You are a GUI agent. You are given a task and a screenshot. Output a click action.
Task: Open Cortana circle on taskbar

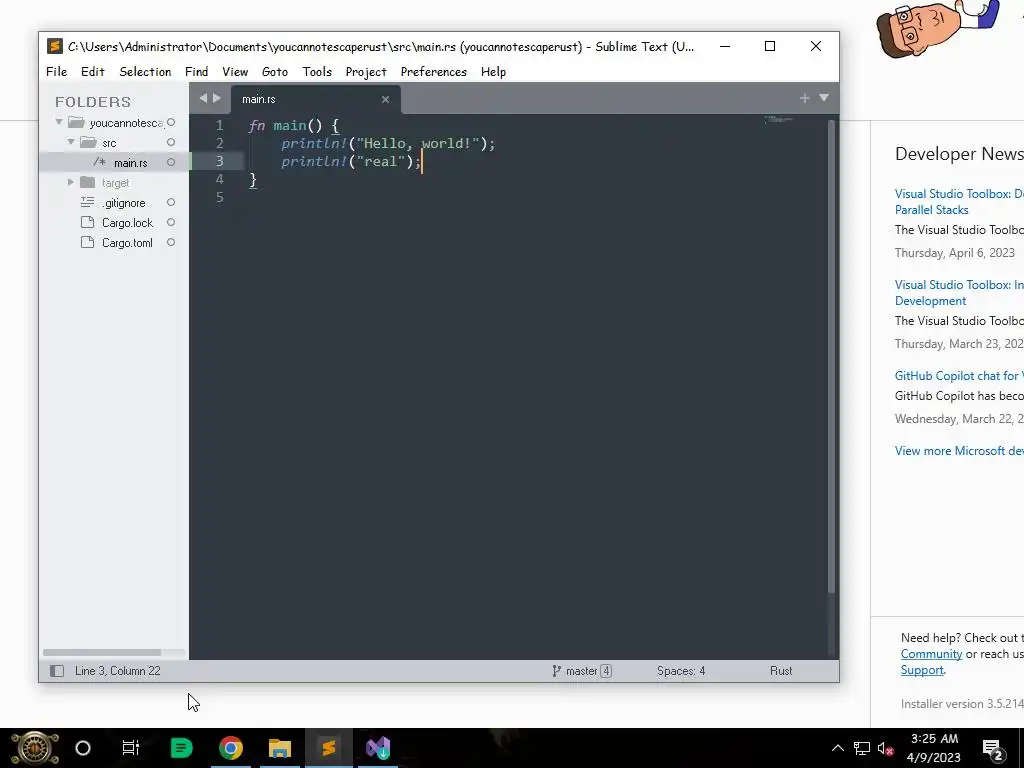83,748
